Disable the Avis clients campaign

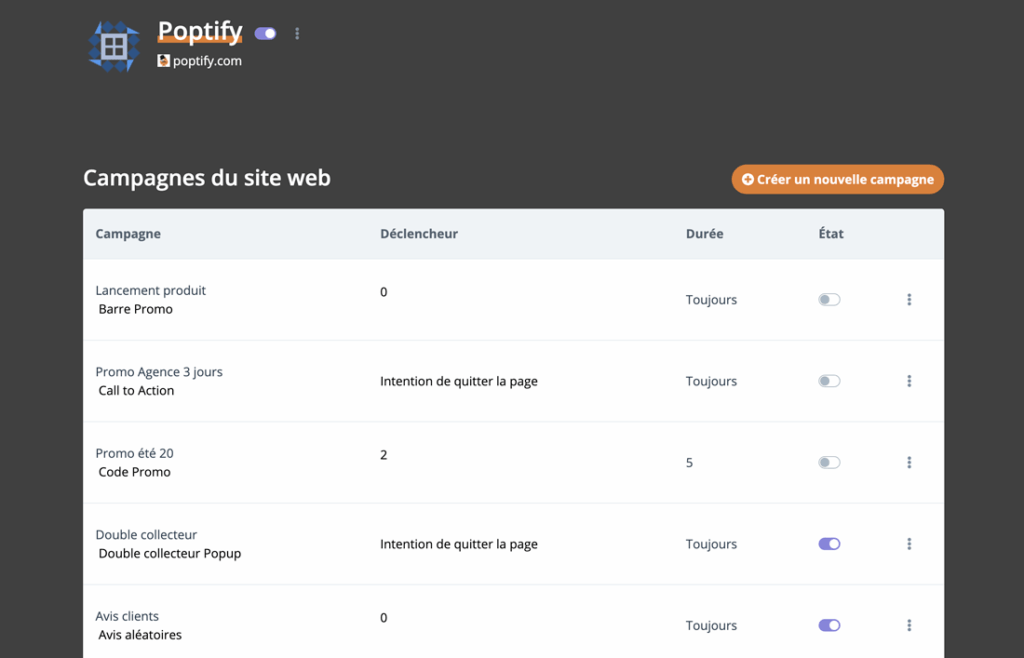pos(829,625)
